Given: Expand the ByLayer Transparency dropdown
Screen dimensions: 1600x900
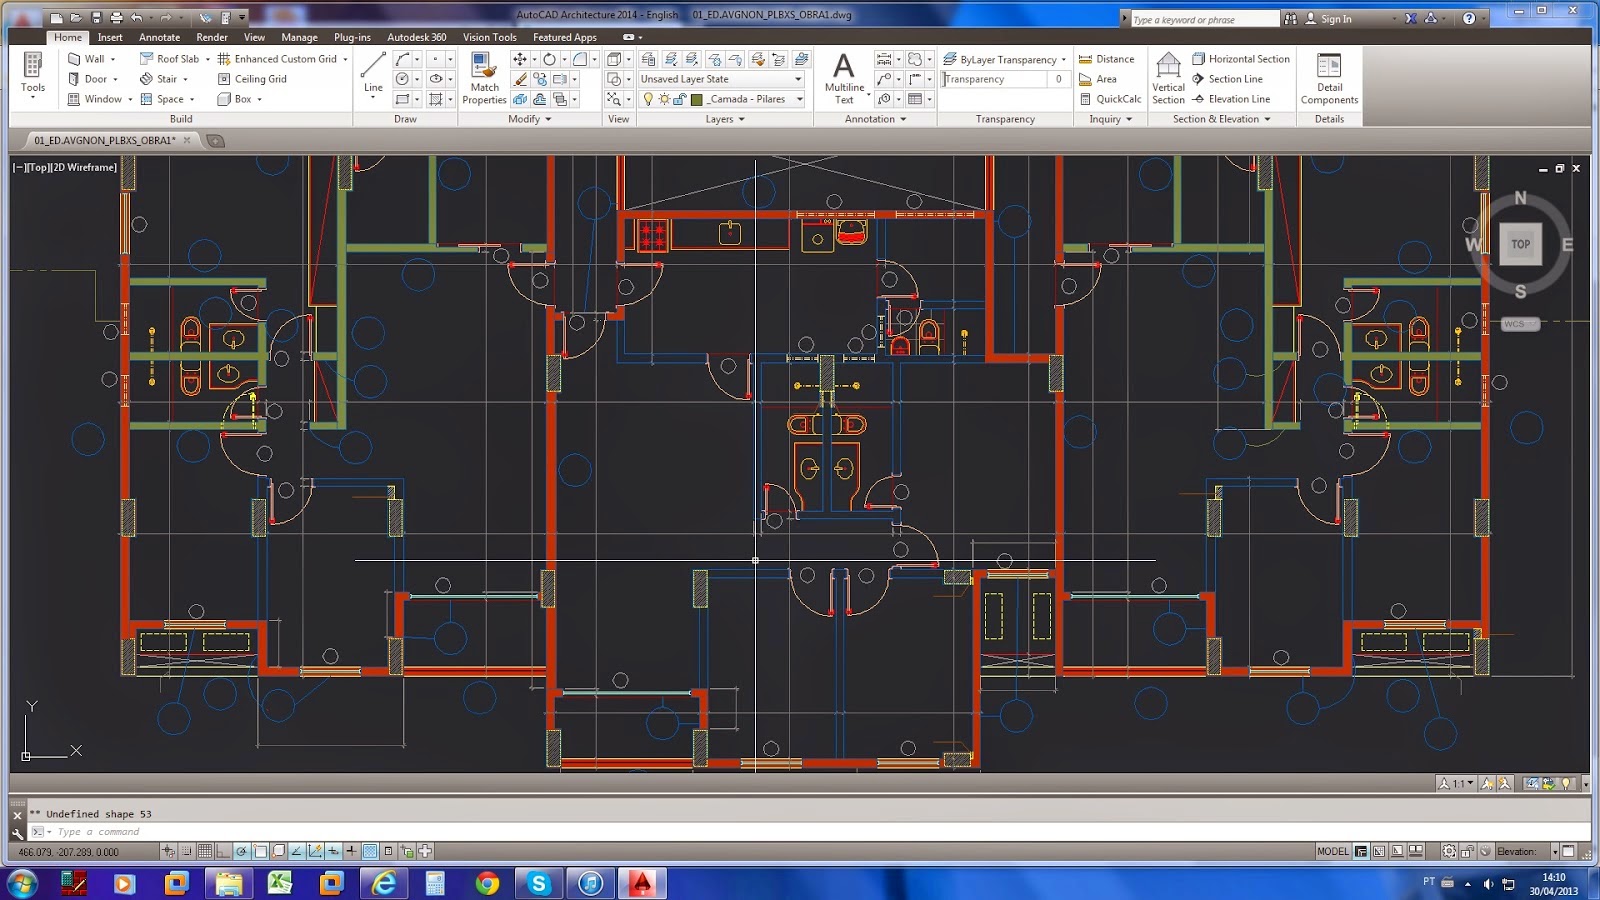Looking at the screenshot, I should (x=1062, y=59).
